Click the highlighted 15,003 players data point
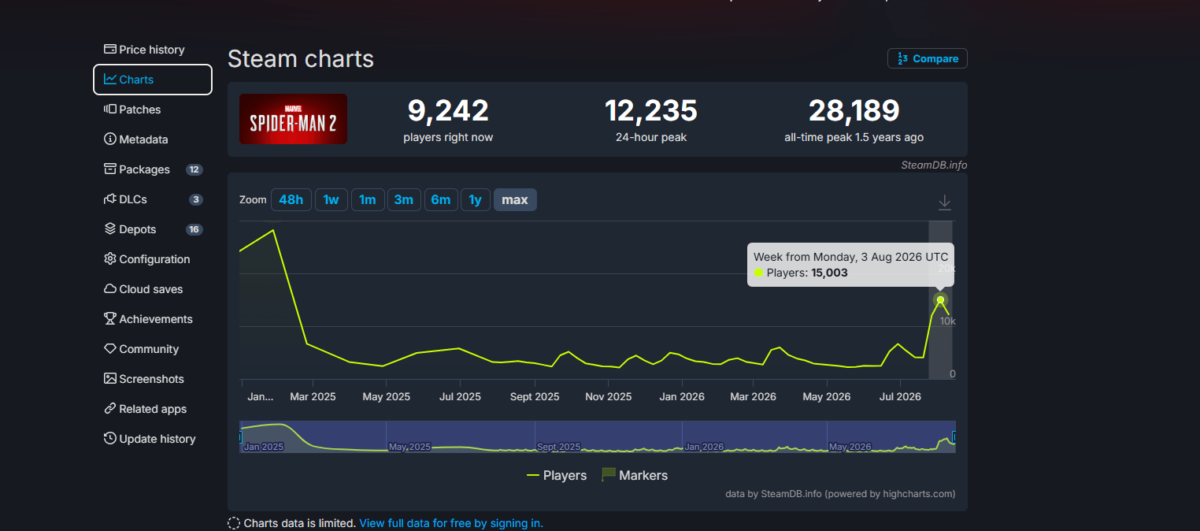The height and width of the screenshot is (531, 1200). click(941, 300)
